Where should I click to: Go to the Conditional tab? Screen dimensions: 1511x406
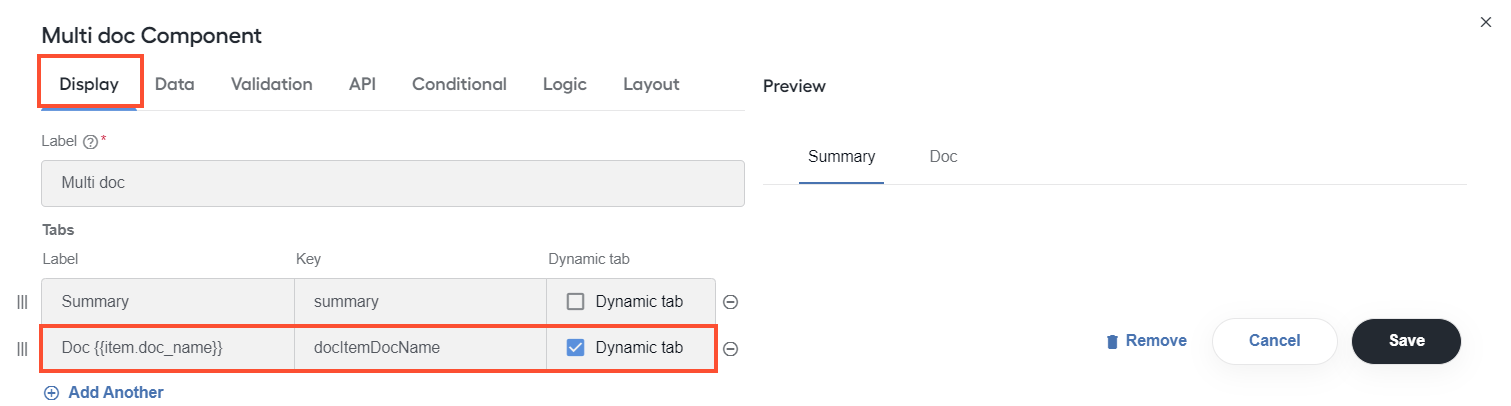coord(459,84)
